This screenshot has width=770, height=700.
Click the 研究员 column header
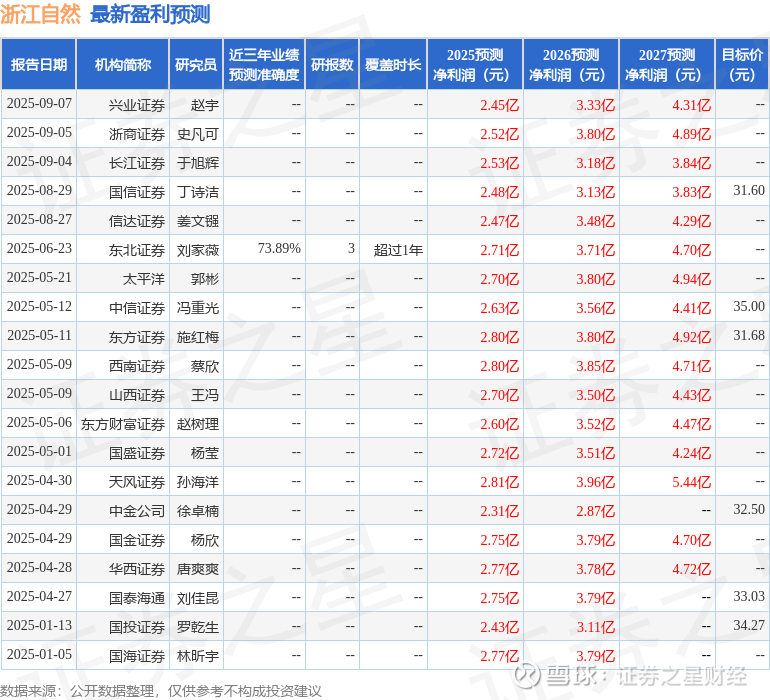196,65
